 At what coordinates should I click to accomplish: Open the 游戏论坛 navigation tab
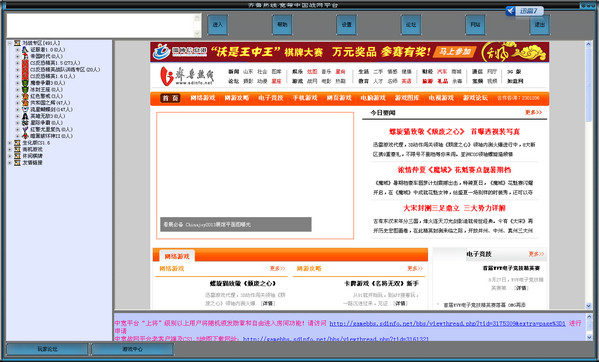475,98
